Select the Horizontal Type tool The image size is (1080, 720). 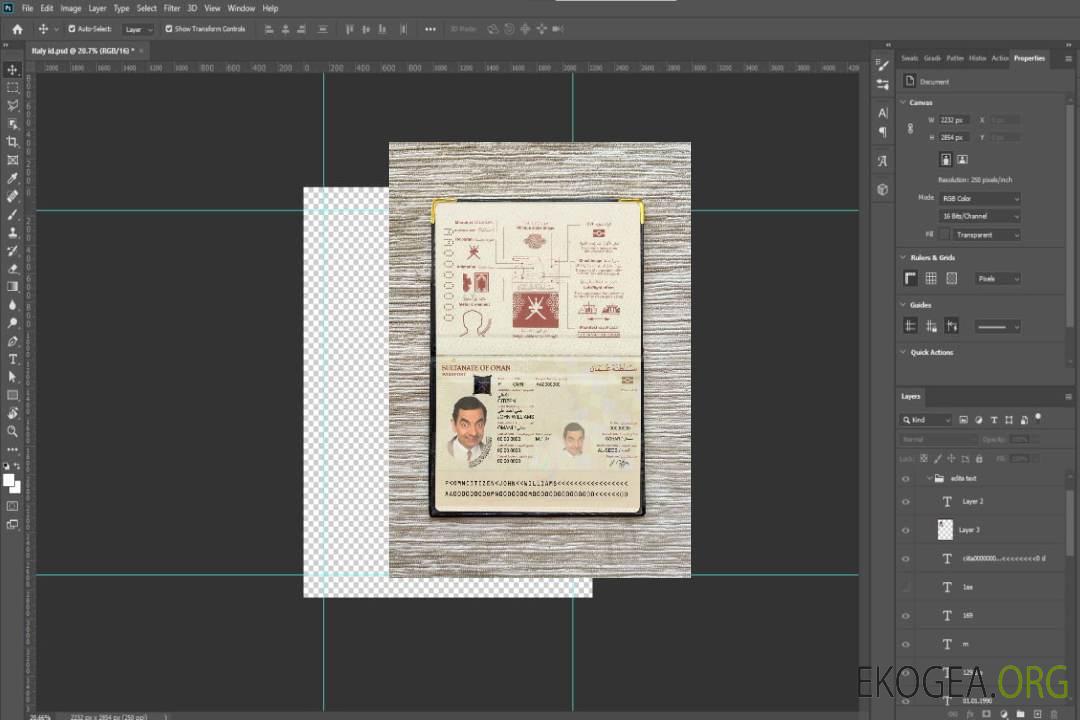[x=13, y=359]
